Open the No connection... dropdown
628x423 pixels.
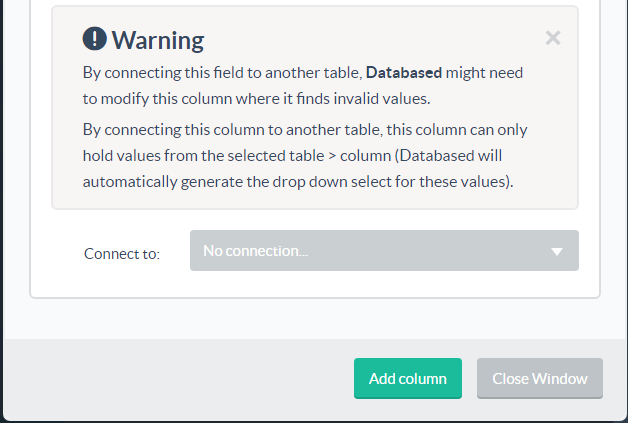pyautogui.click(x=384, y=250)
